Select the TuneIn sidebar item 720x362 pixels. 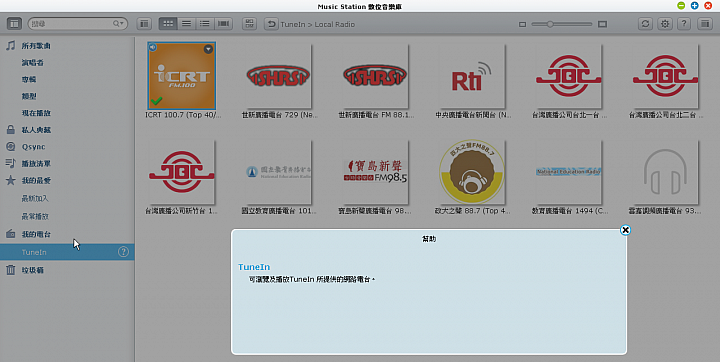(67, 252)
